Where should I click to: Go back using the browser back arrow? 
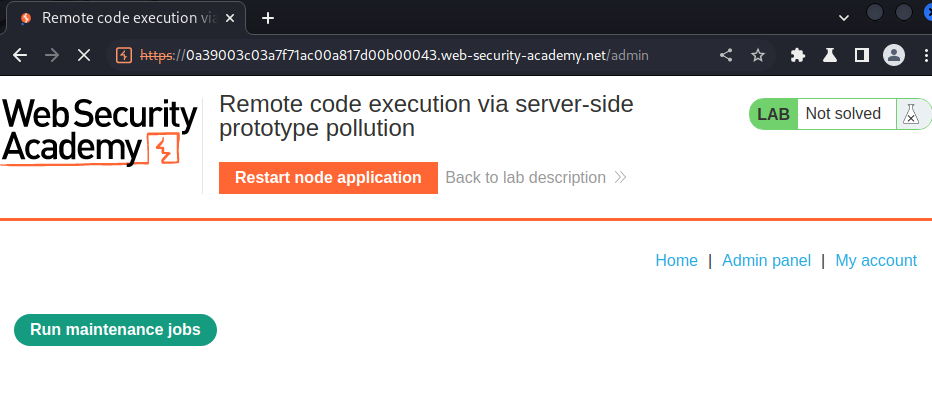(20, 55)
